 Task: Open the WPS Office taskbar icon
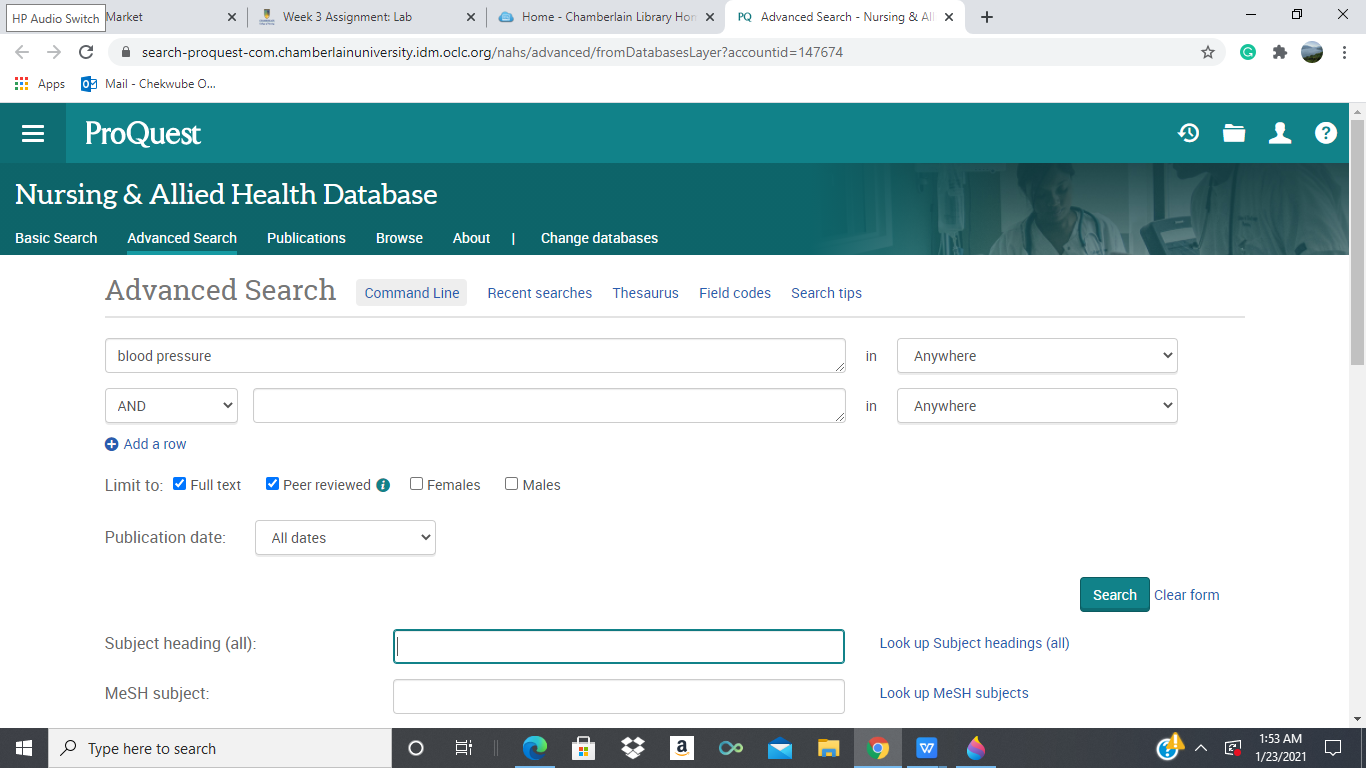[927, 748]
